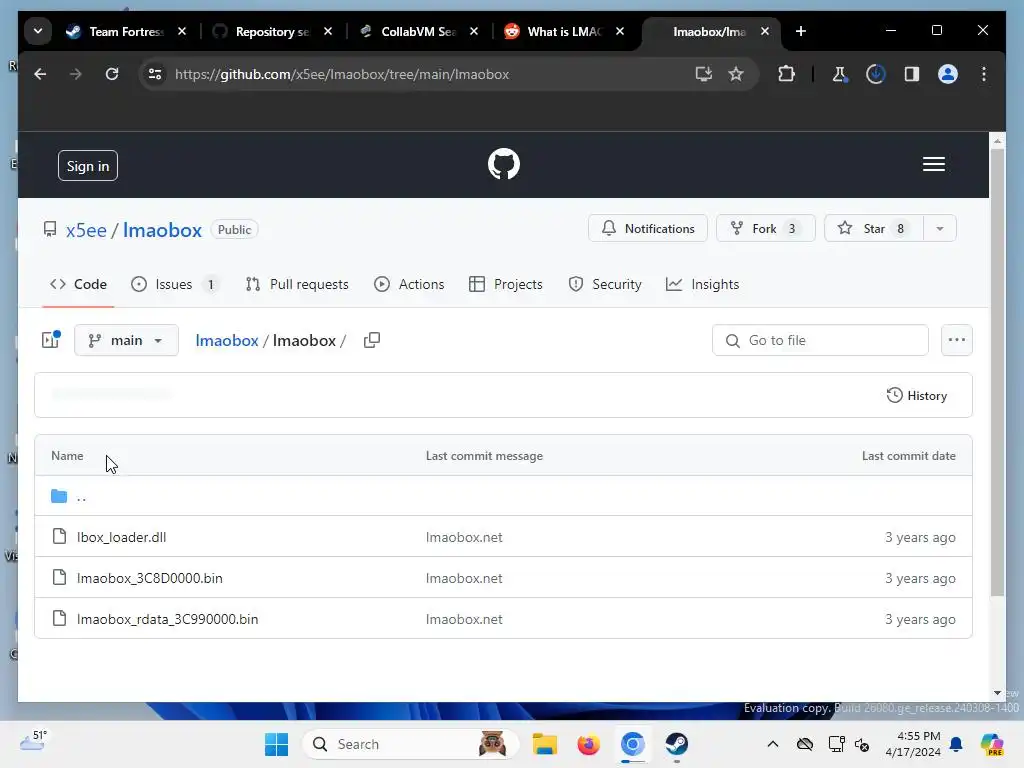Open File Explorer on the taskbar

[x=544, y=744]
